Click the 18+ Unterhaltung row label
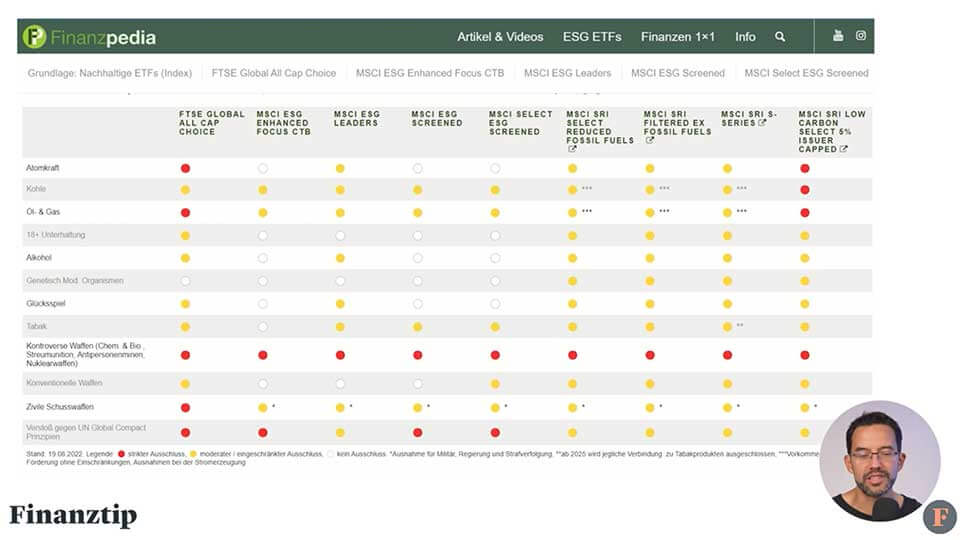 pos(55,234)
